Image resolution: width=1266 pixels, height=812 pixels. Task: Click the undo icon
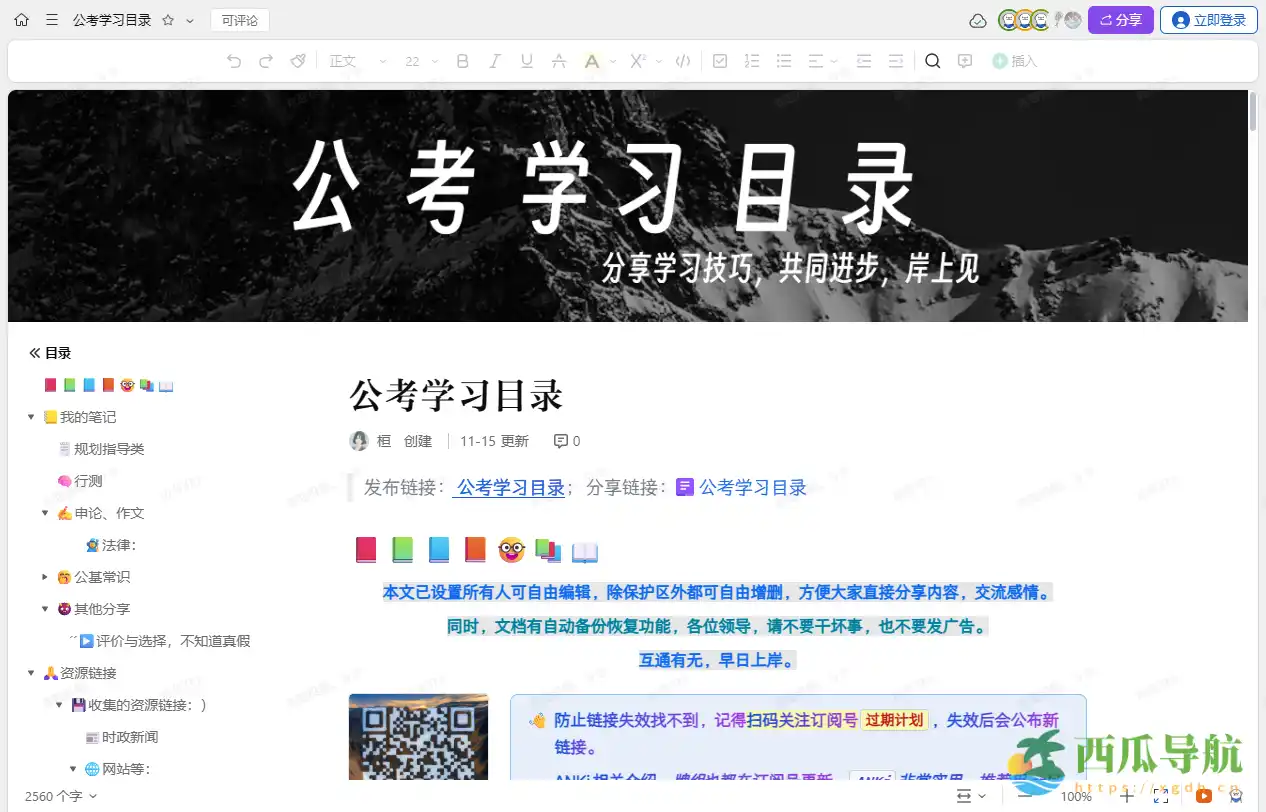[x=234, y=61]
